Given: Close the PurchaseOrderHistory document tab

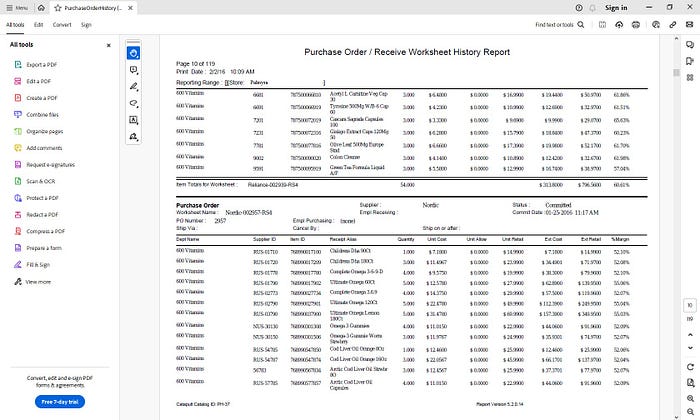Looking at the screenshot, I should click(130, 8).
